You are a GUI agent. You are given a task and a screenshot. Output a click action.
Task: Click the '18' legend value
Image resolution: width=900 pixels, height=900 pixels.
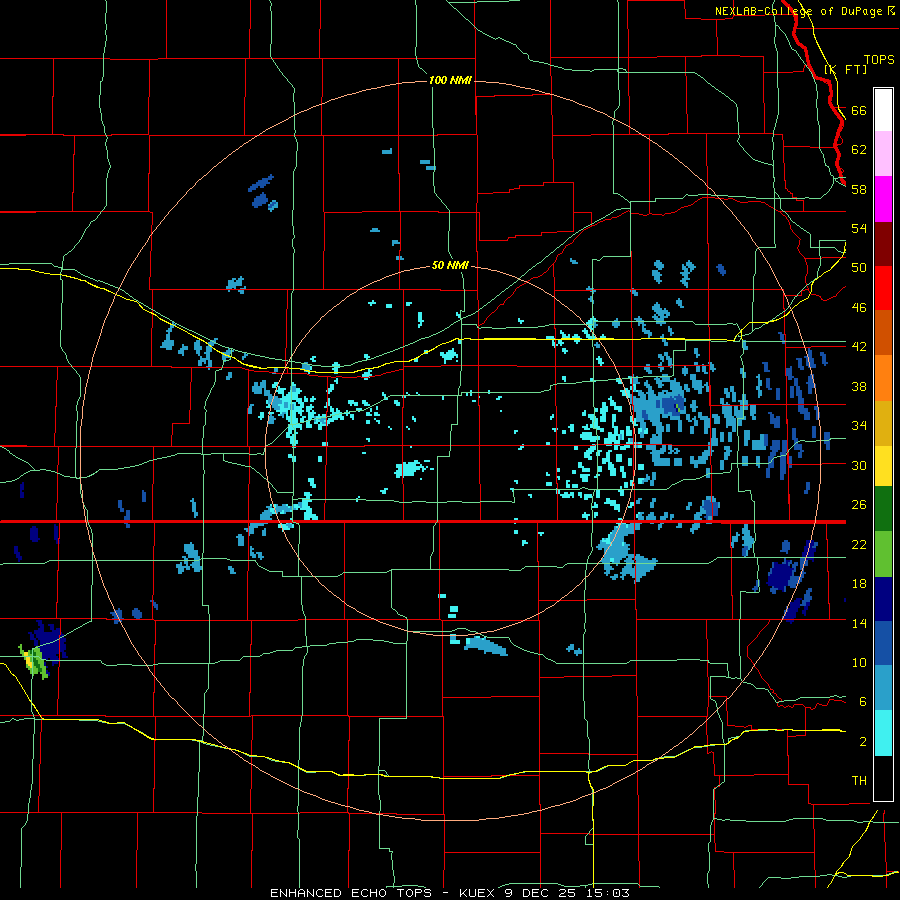click(859, 584)
